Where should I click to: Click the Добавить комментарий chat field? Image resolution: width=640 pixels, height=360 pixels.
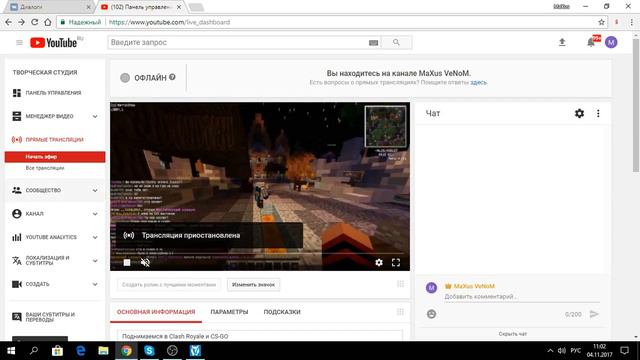[x=522, y=297]
